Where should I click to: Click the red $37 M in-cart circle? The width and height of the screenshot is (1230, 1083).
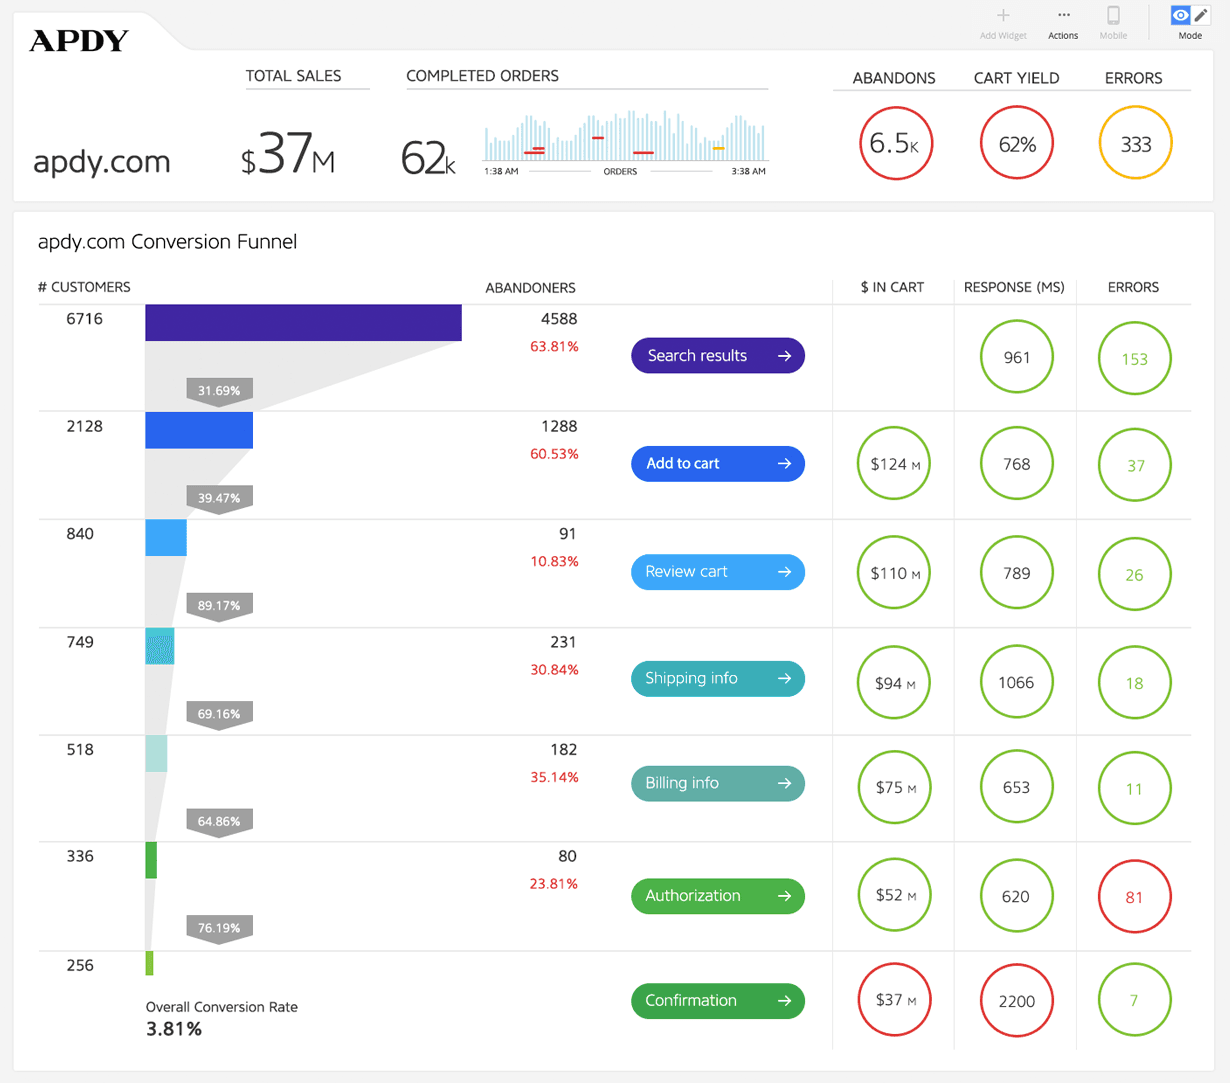894,1000
